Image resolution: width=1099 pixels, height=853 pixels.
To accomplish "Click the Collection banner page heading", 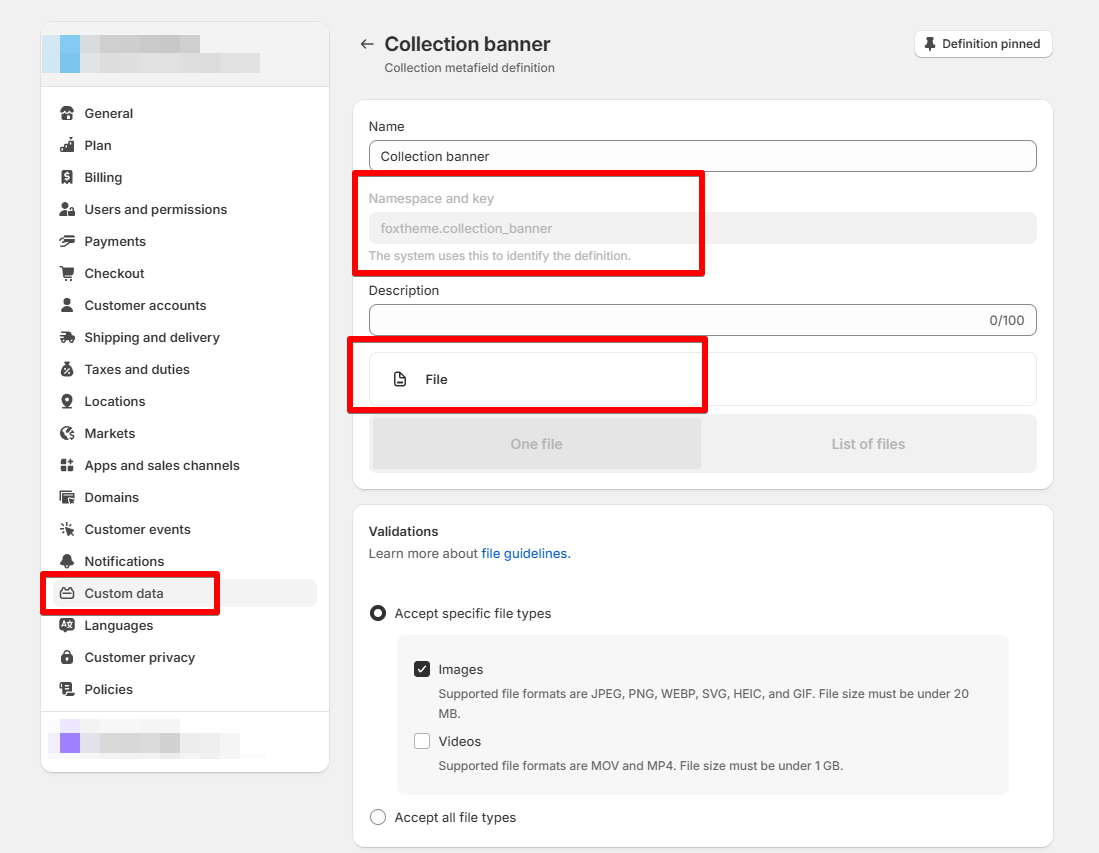I will 467,44.
